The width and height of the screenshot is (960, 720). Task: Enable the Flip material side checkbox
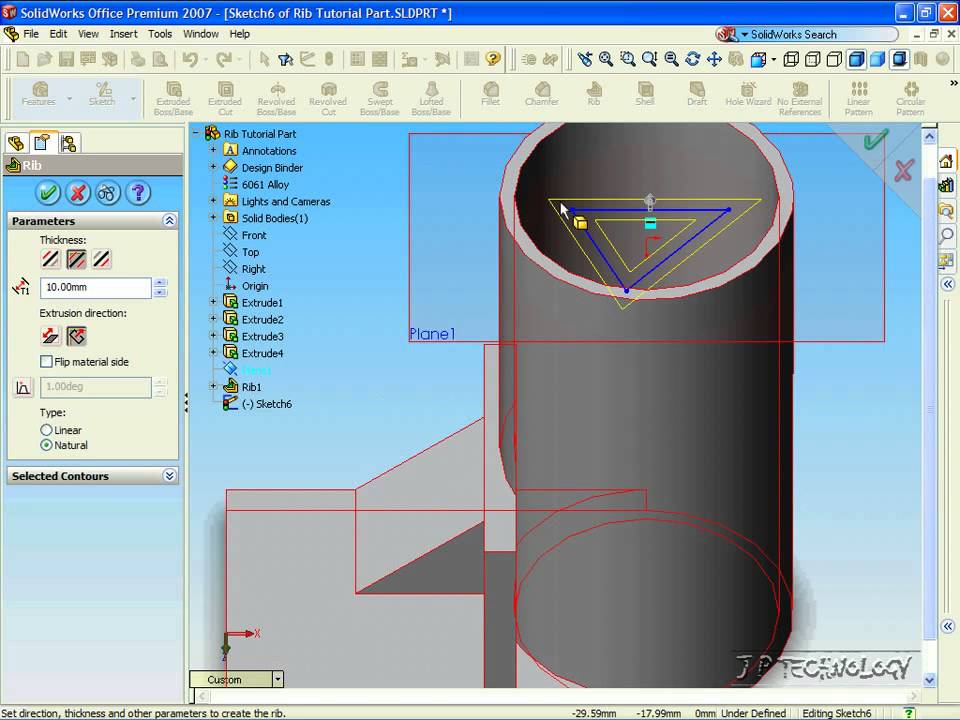[x=46, y=362]
